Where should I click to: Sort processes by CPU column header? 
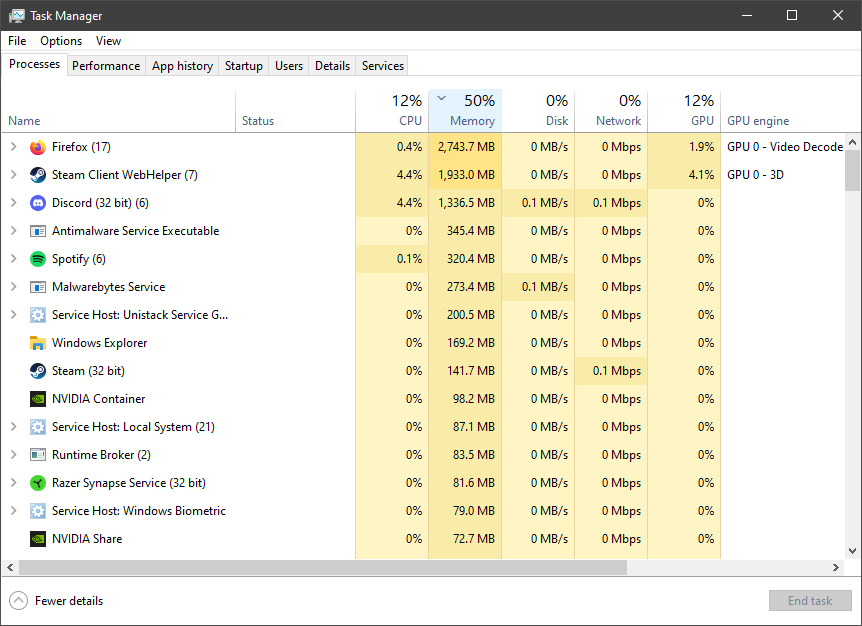392,110
